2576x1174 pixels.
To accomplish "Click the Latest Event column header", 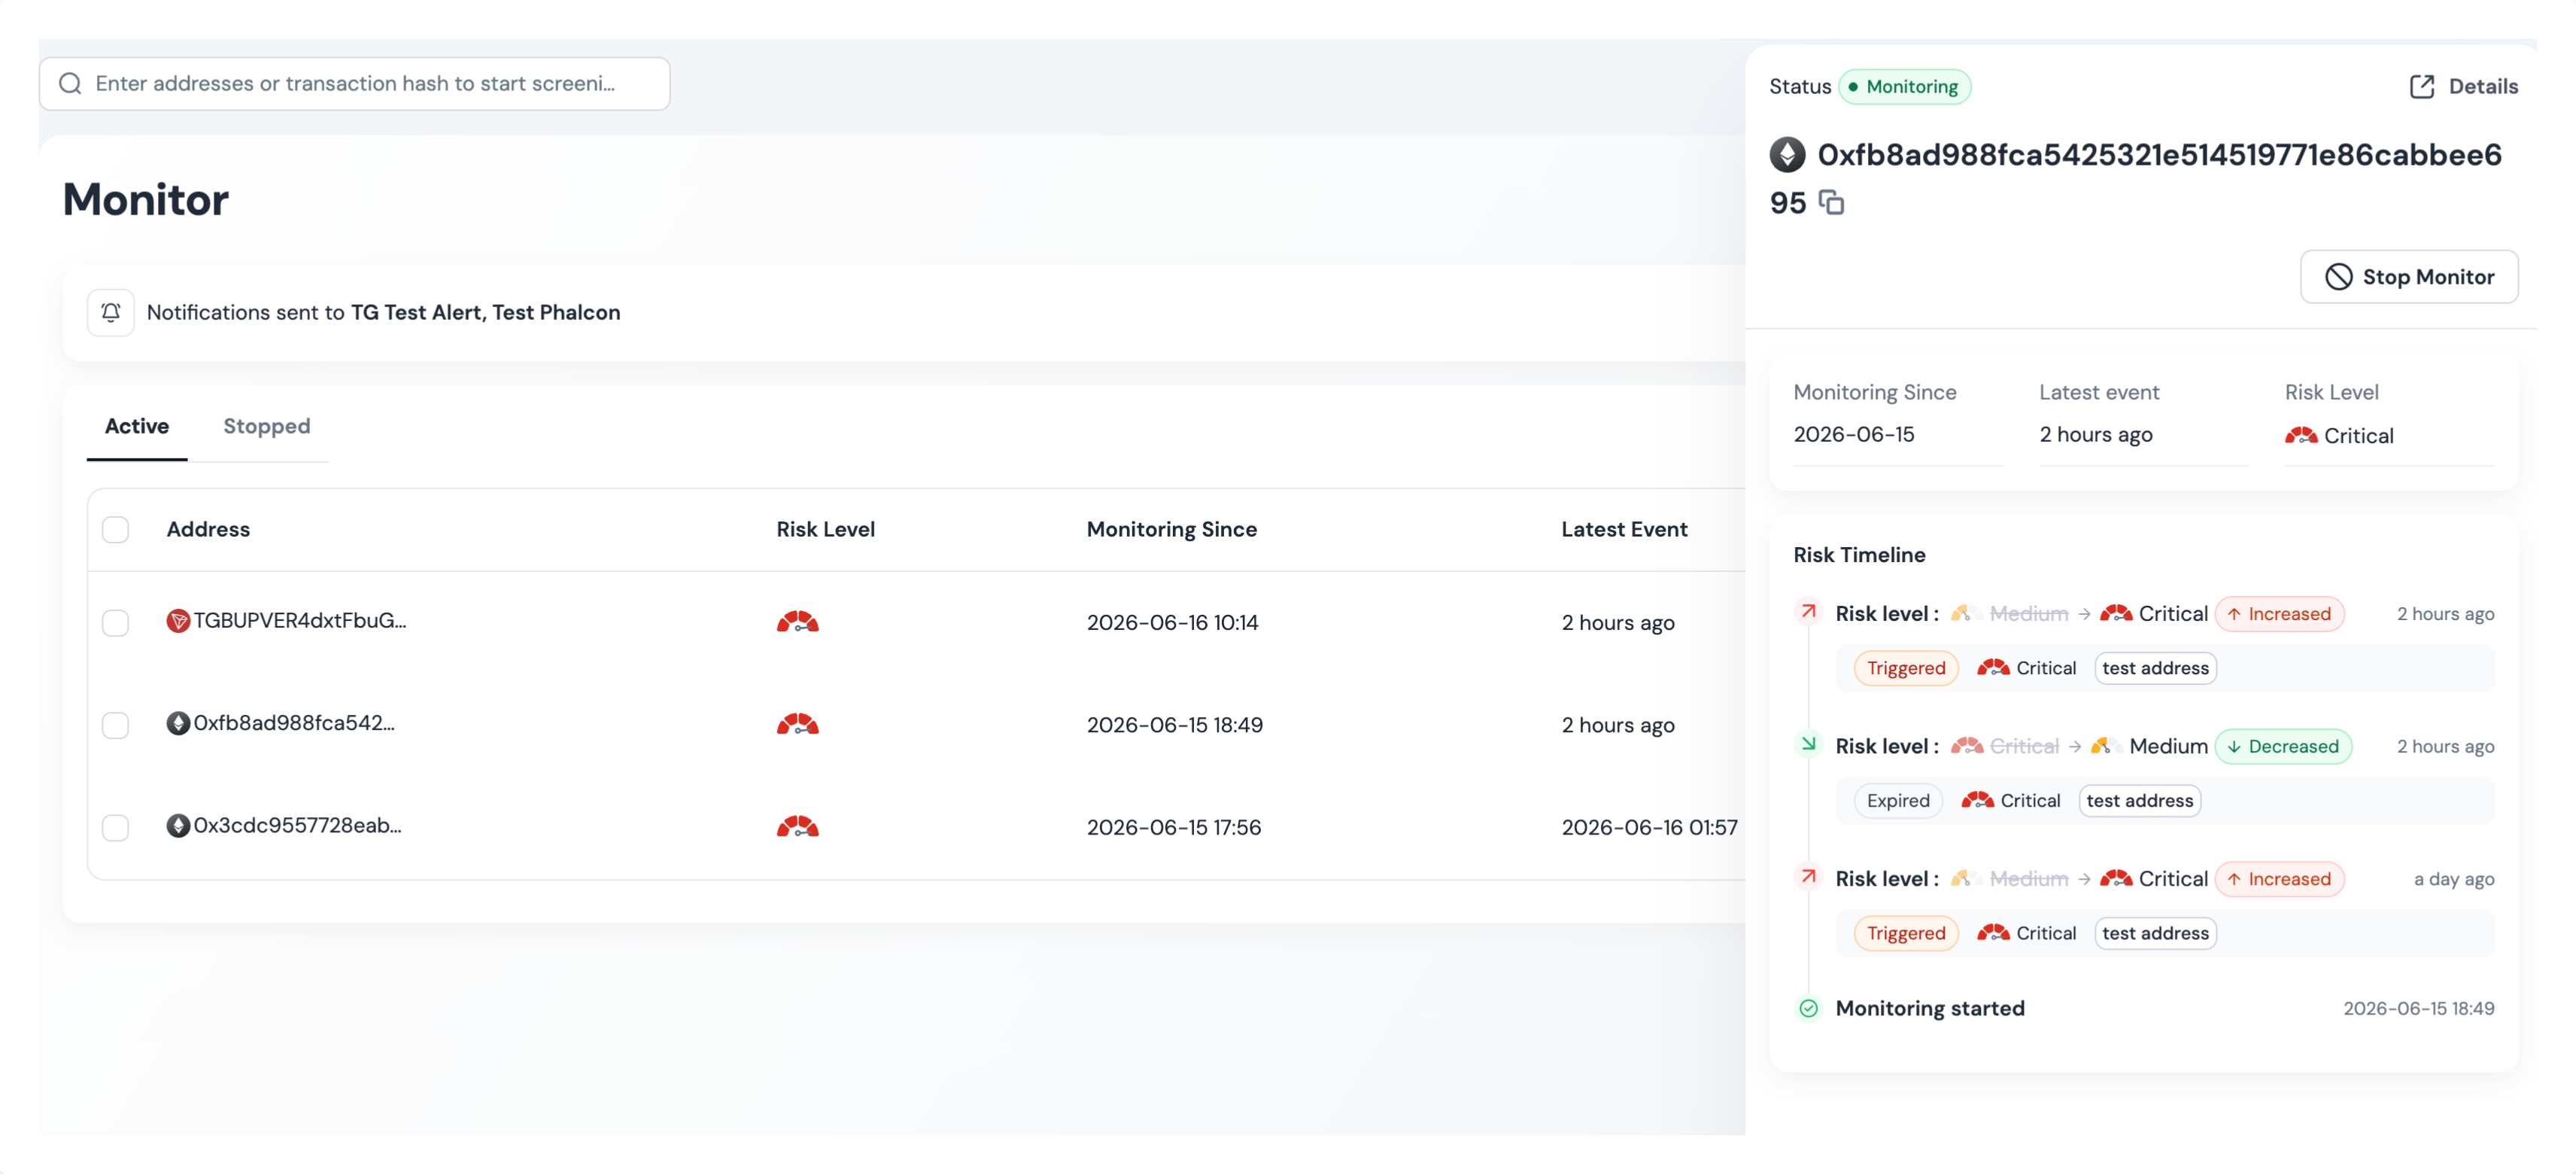I will tap(1624, 529).
